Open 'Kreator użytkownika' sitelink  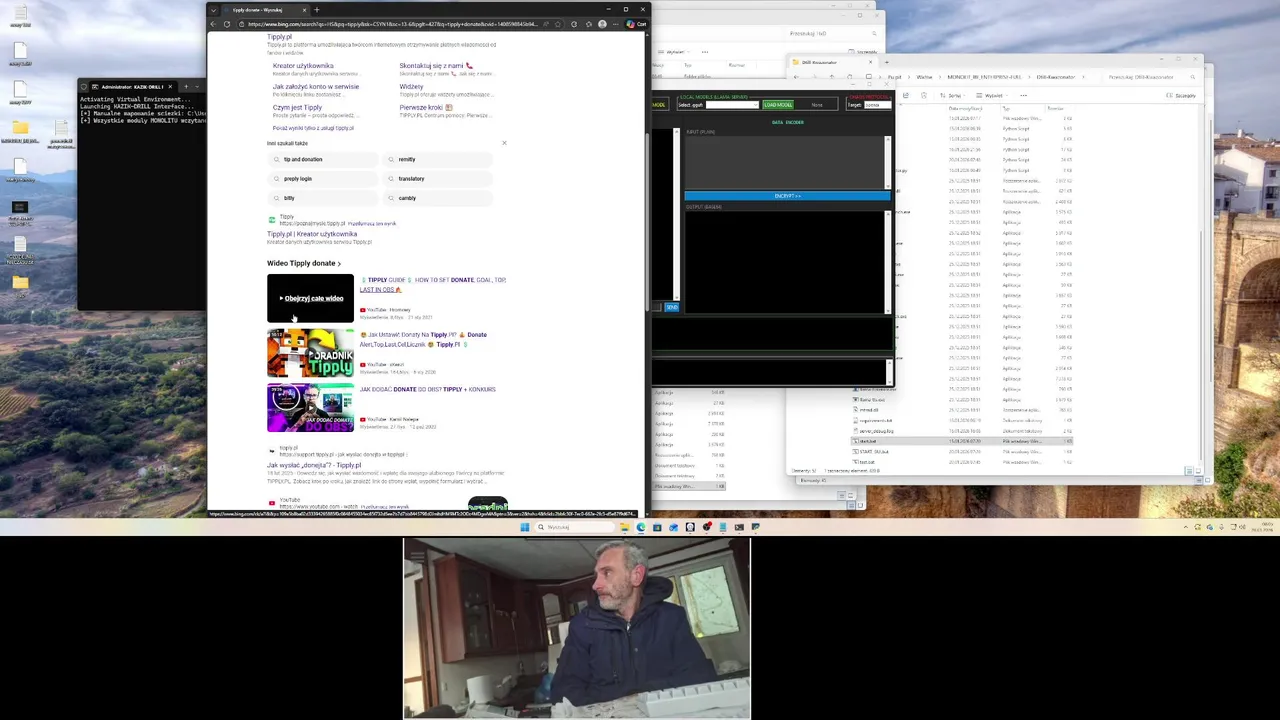[303, 66]
